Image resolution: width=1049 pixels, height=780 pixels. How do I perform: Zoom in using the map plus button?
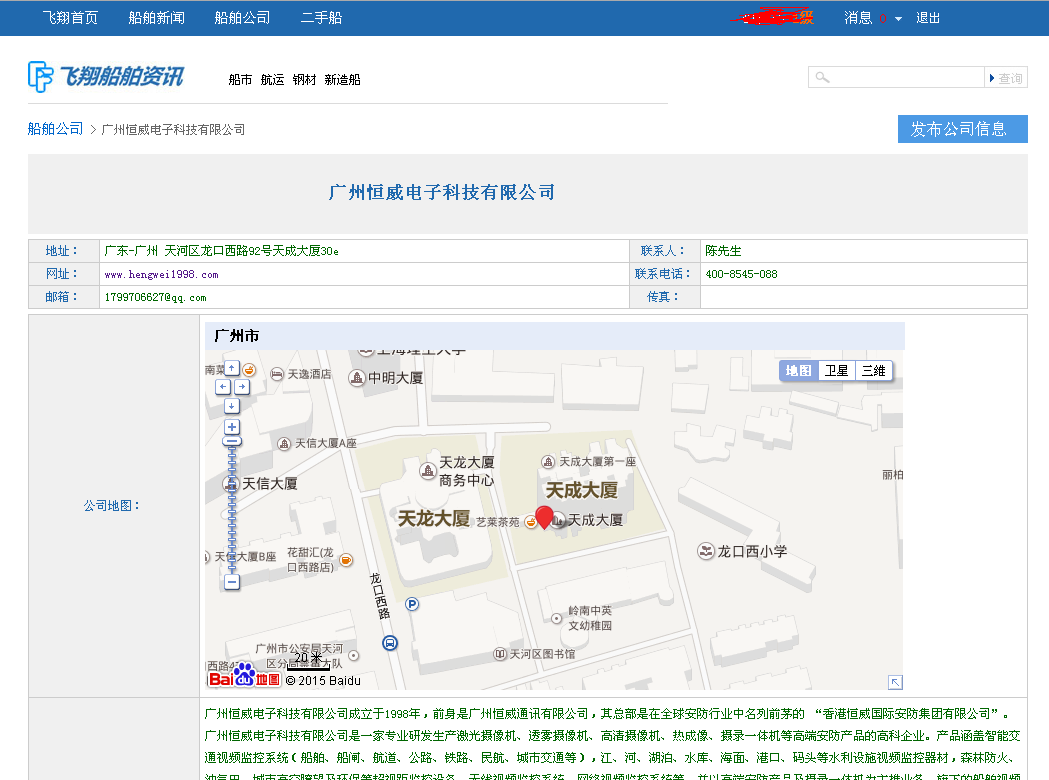click(x=232, y=427)
